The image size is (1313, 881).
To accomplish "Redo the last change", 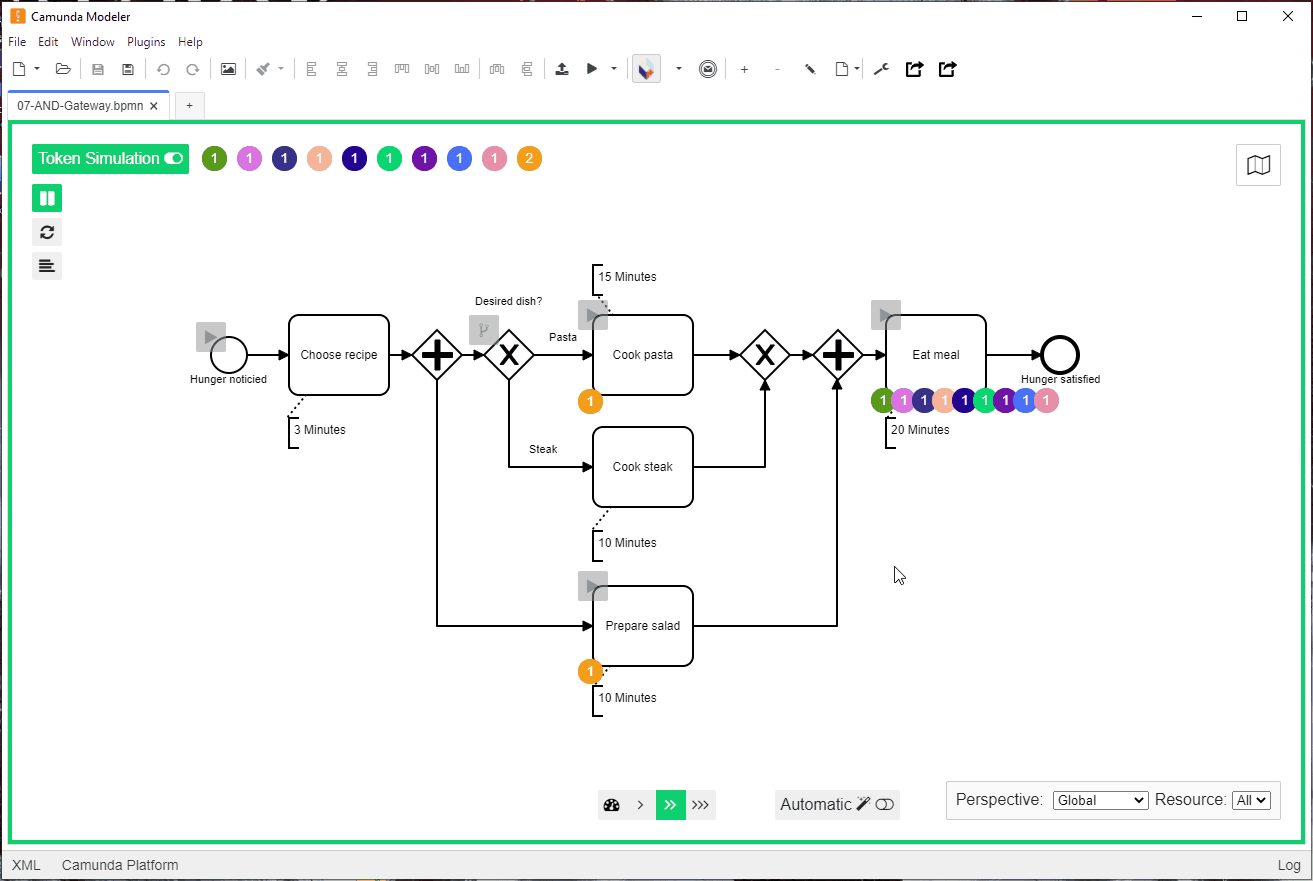I will 192,68.
